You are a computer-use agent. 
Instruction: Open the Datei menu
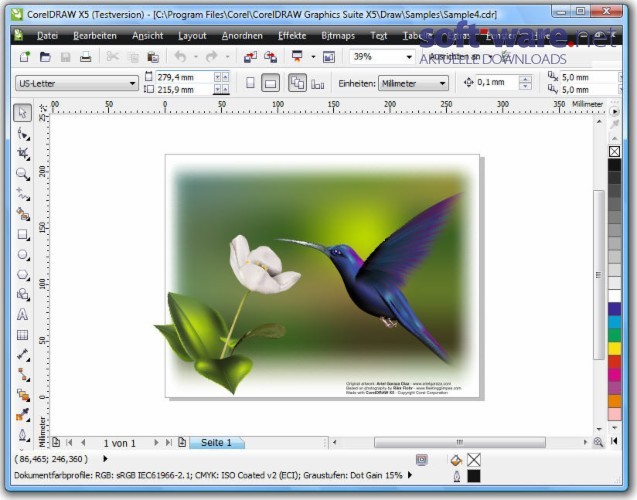pos(47,36)
